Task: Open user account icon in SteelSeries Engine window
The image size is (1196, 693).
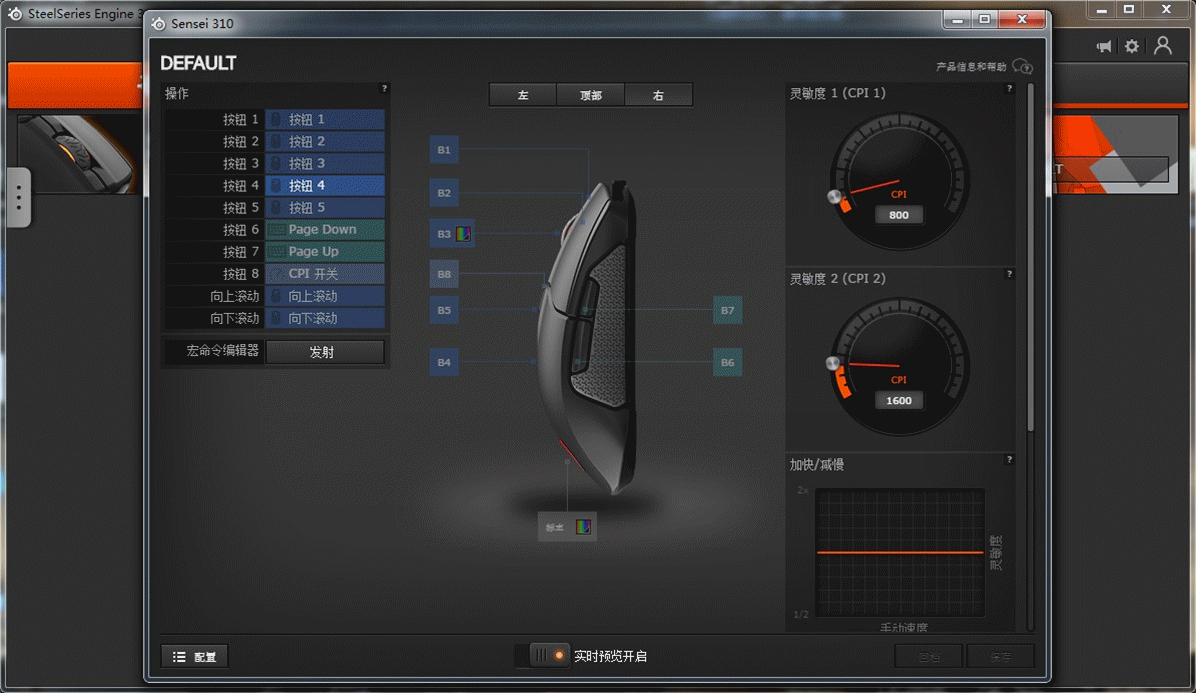Action: (x=1162, y=46)
